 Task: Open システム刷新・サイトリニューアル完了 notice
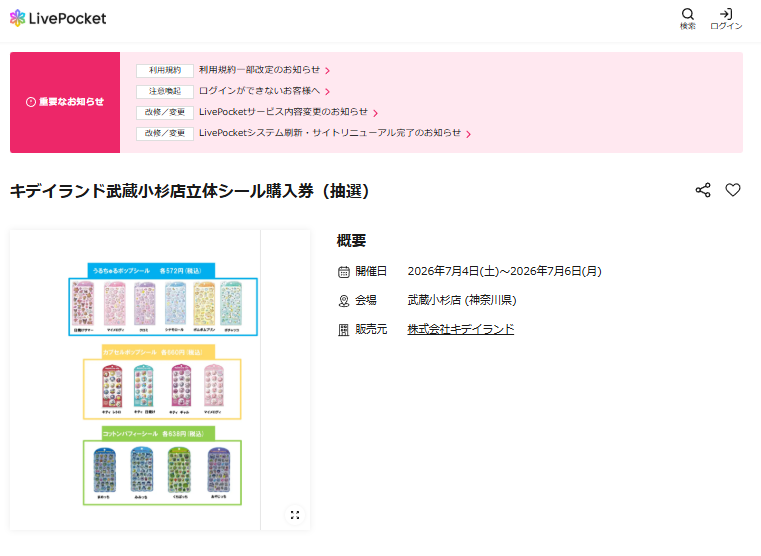tap(330, 133)
